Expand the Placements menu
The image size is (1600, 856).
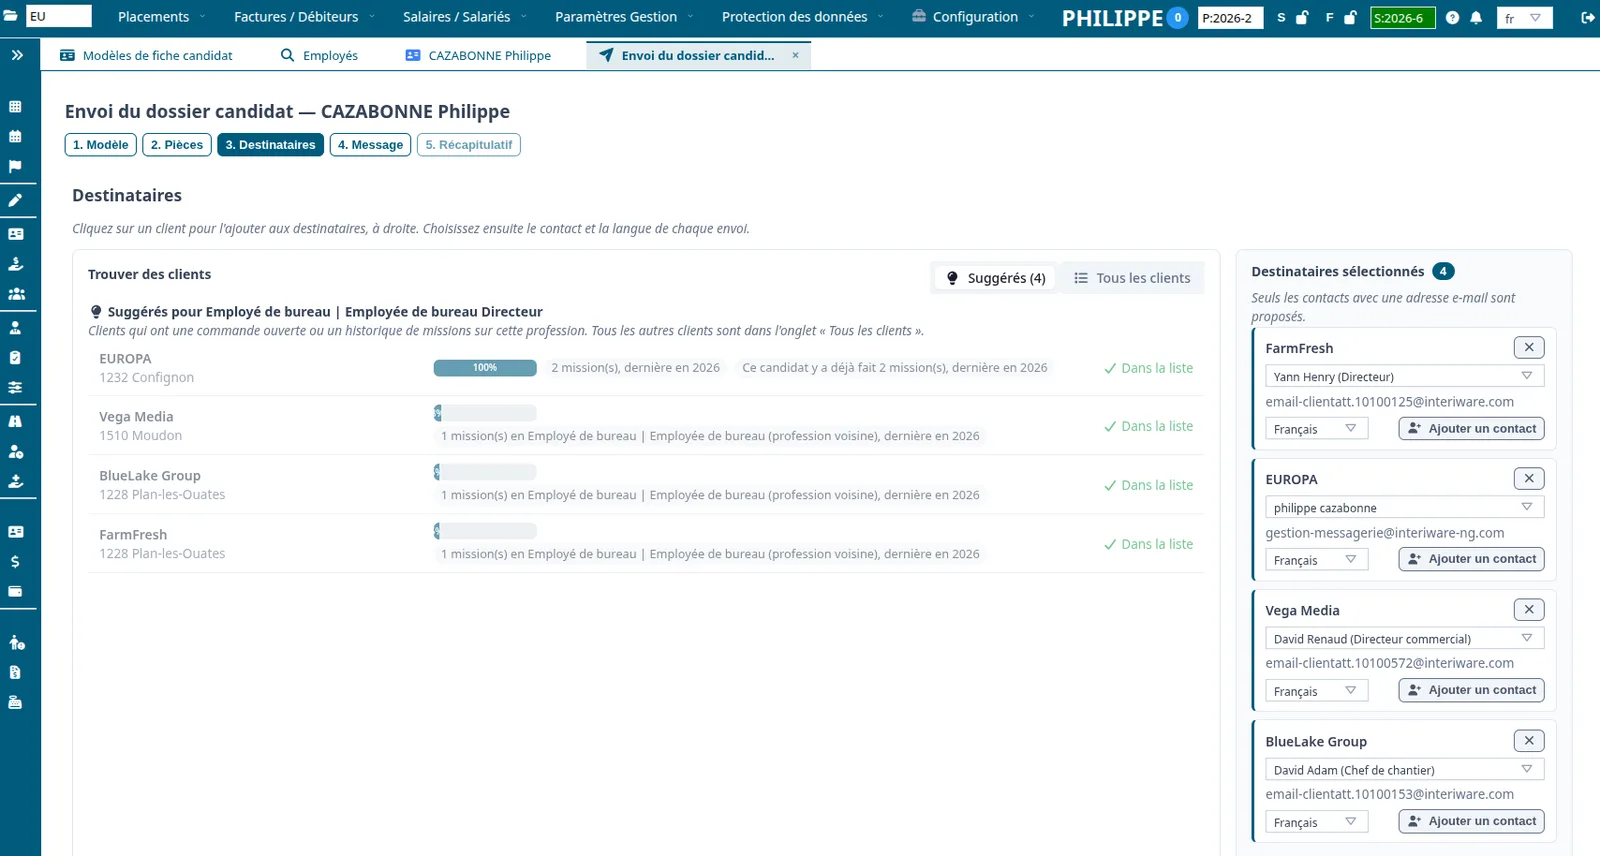point(161,17)
